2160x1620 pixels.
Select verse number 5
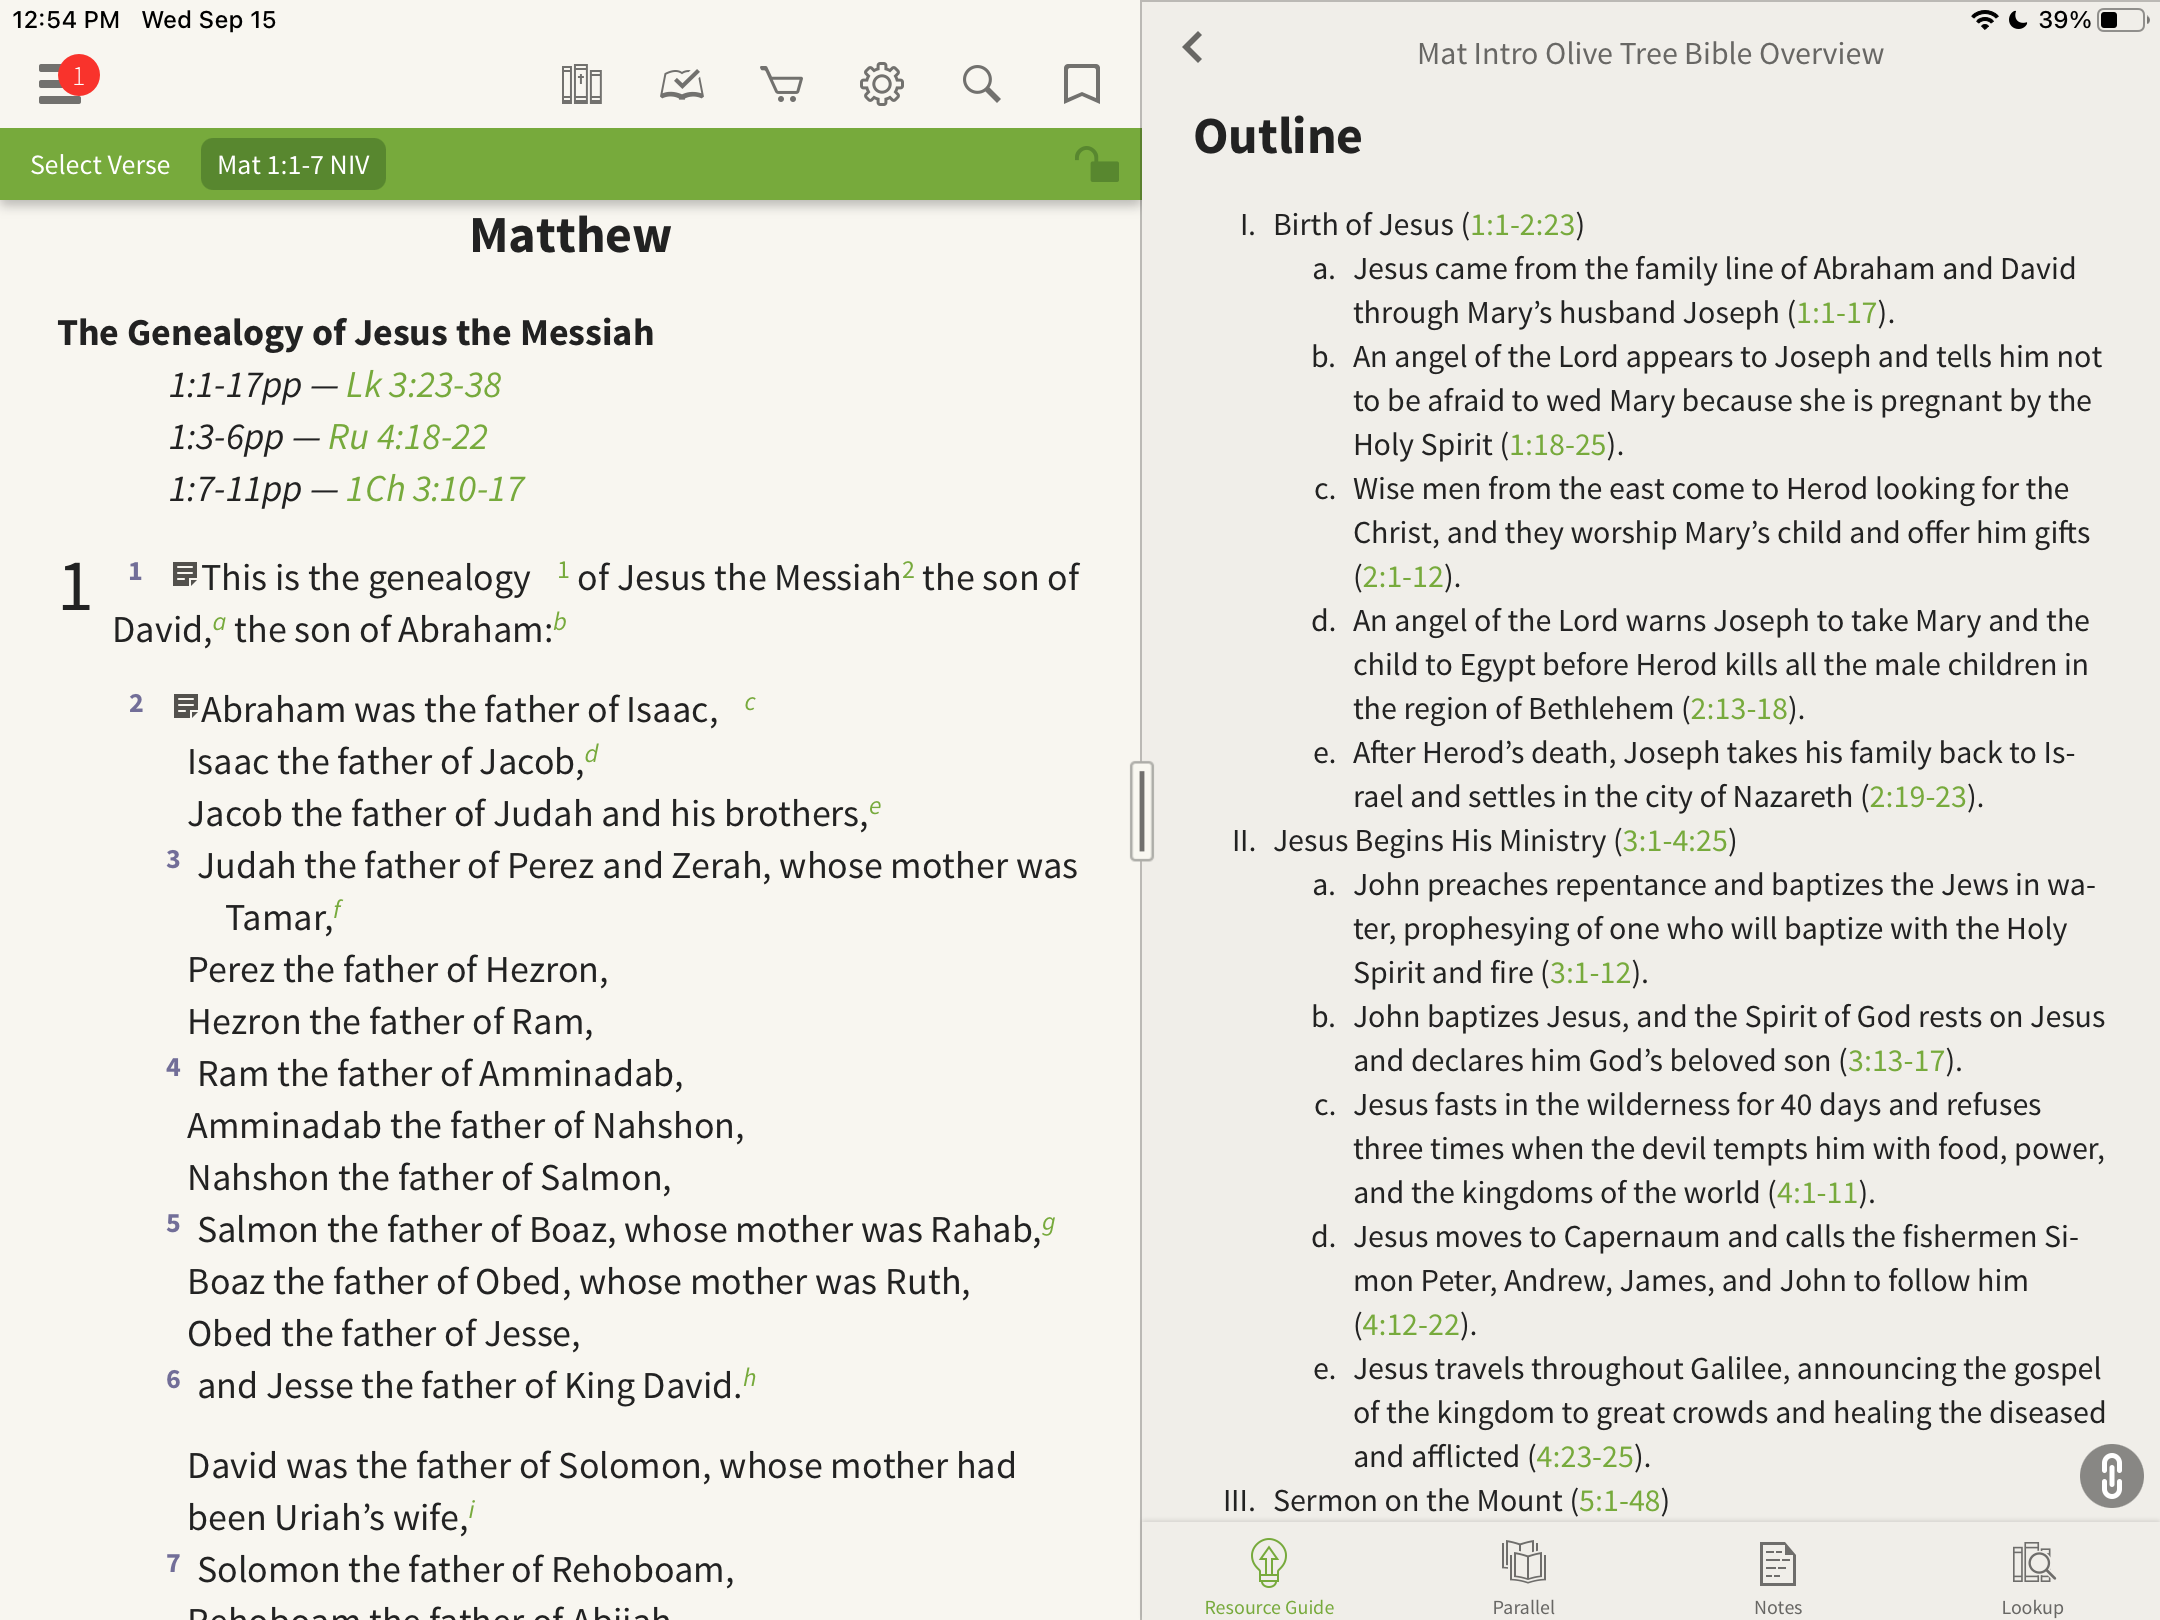173,1223
